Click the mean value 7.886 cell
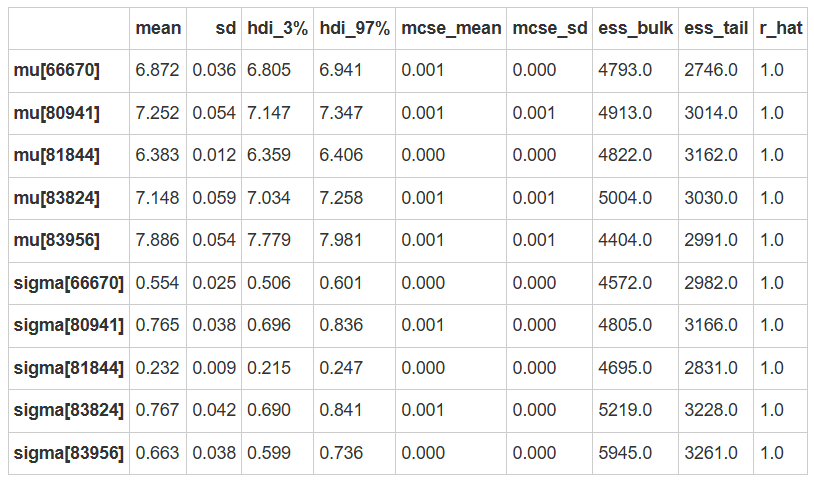 pos(158,241)
